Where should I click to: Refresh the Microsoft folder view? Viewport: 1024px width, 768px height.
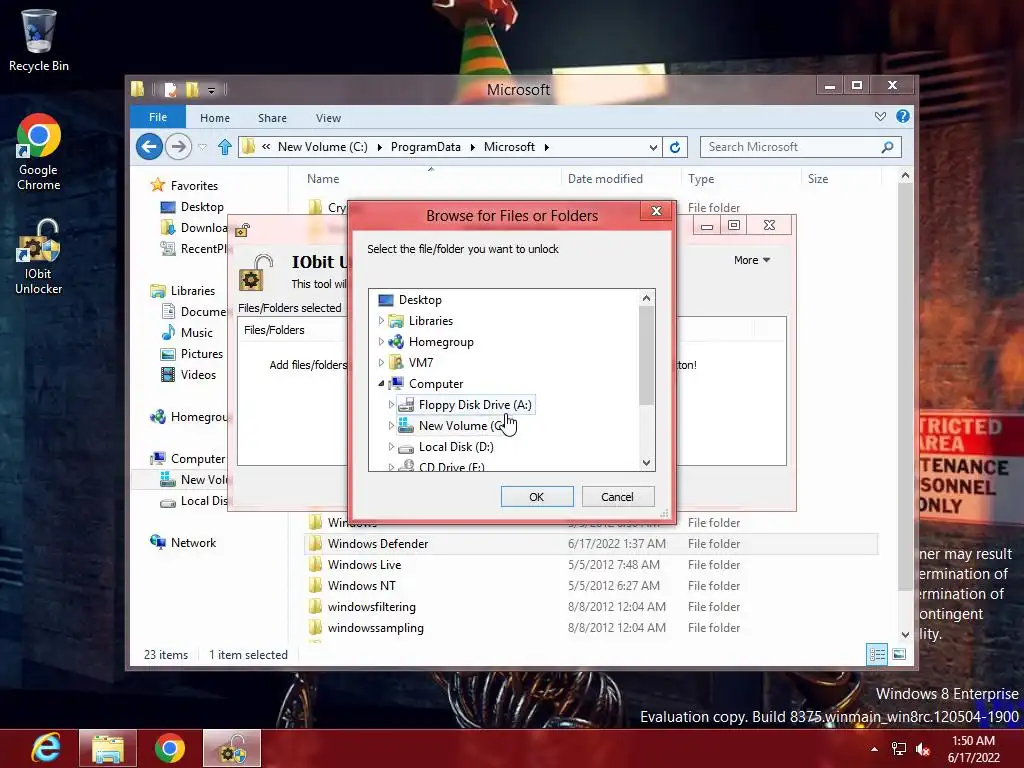(675, 147)
